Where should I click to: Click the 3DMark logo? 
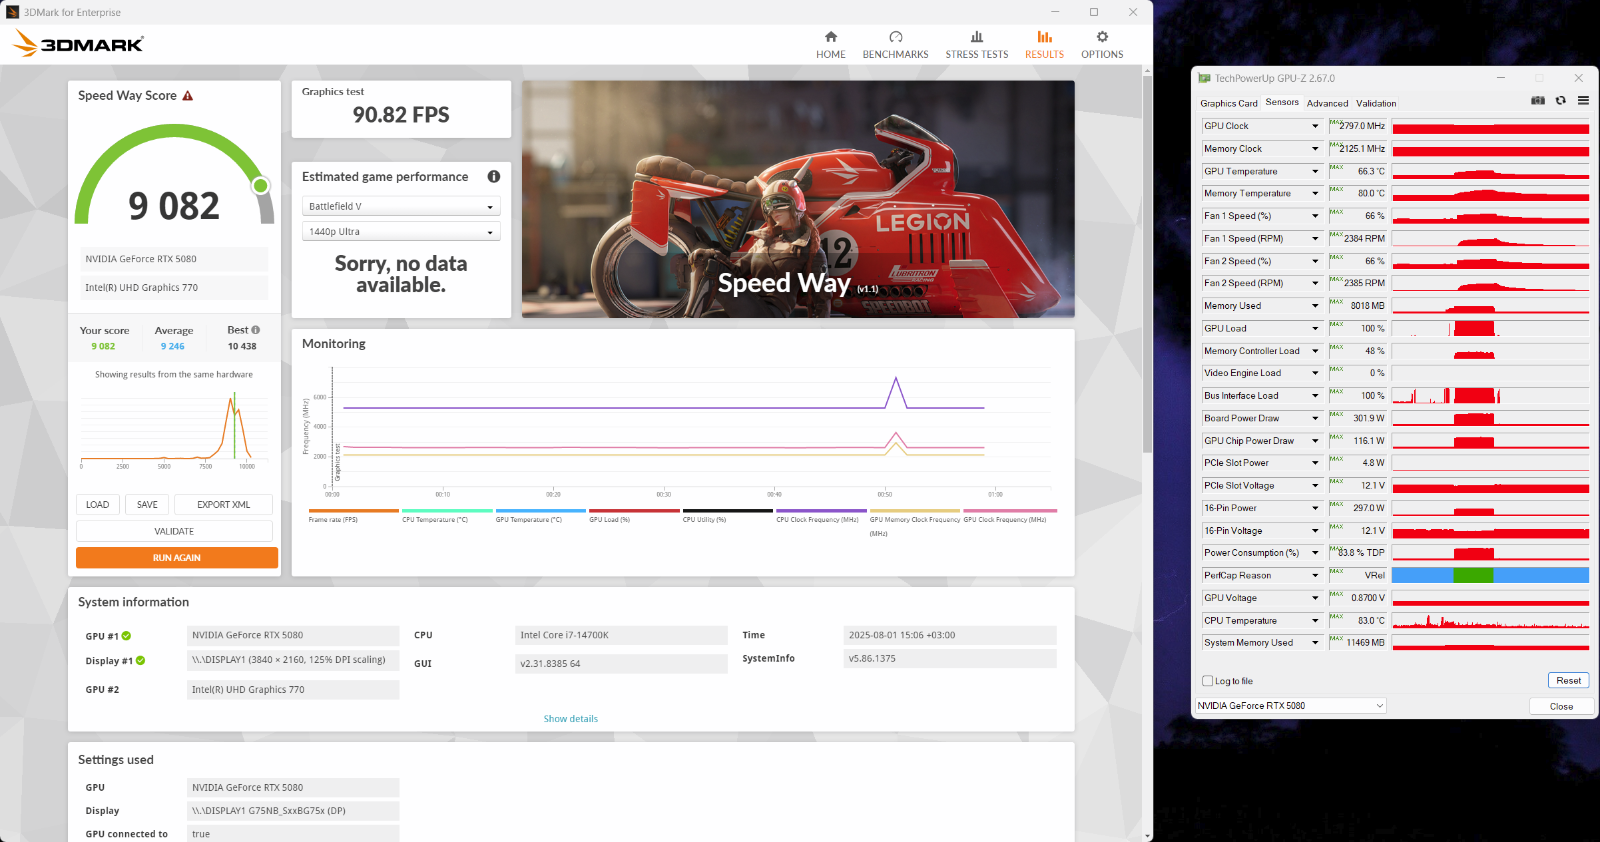click(78, 44)
